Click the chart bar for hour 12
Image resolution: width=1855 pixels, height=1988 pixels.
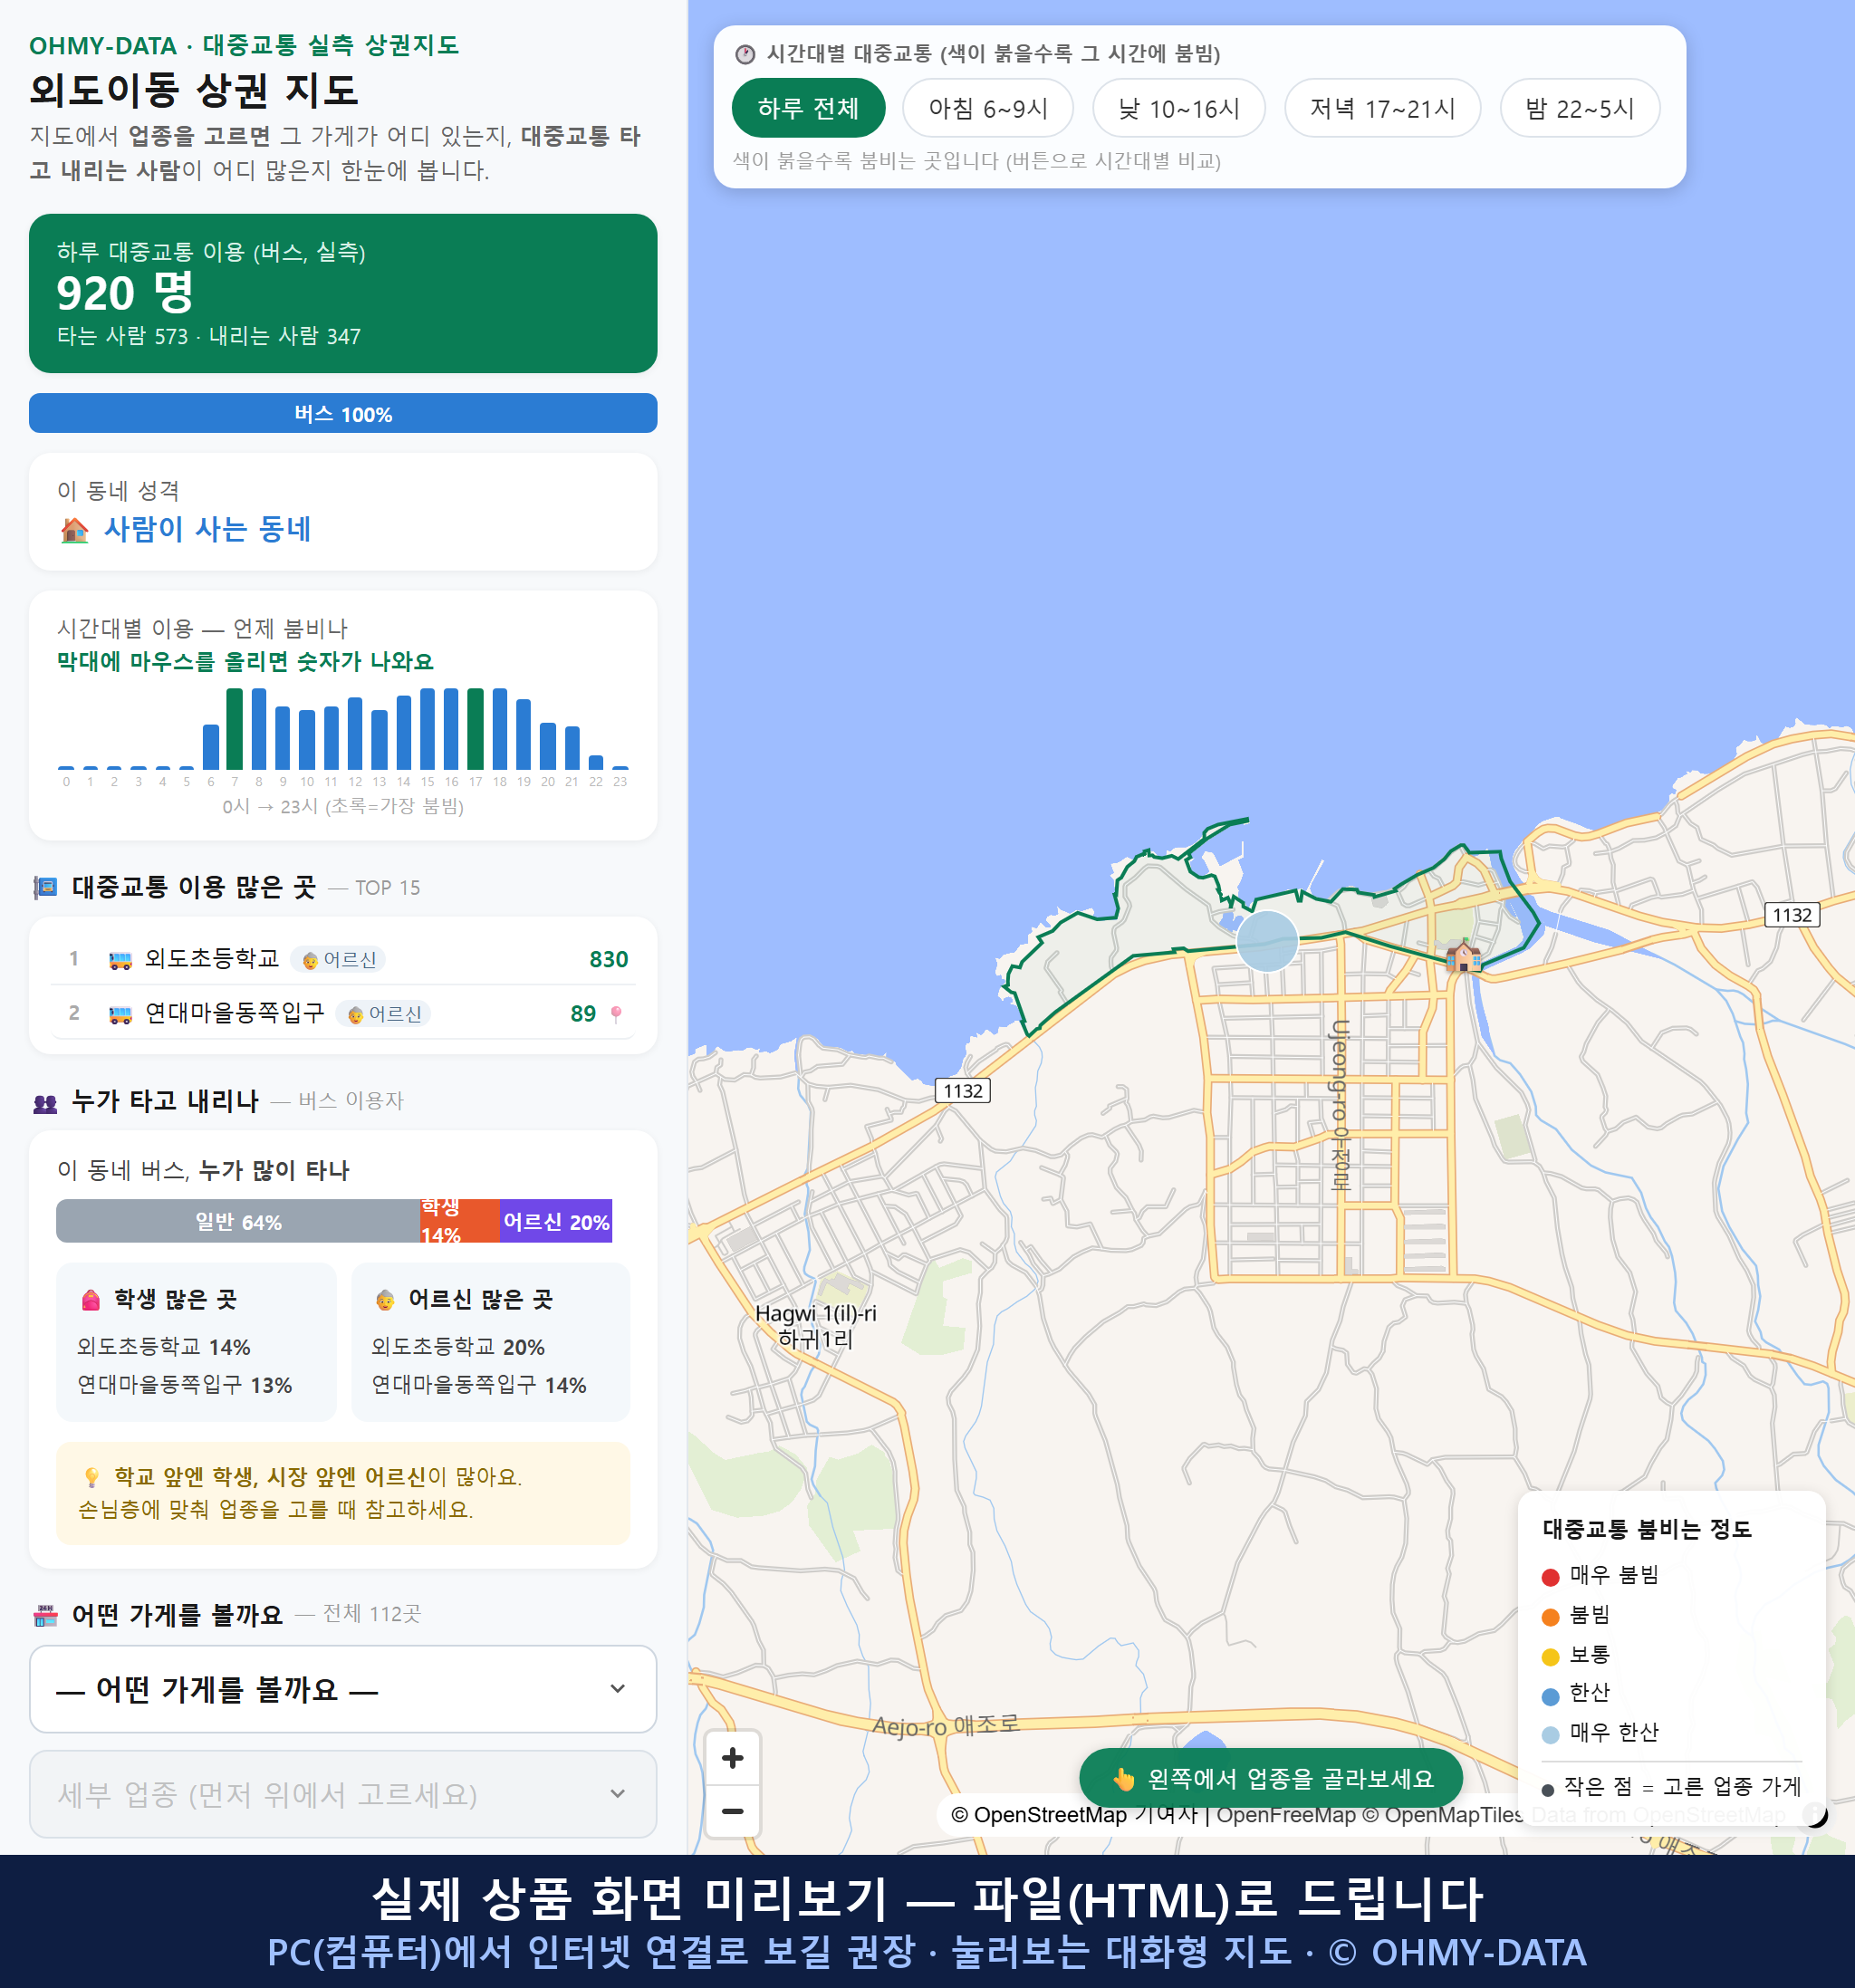(x=355, y=732)
